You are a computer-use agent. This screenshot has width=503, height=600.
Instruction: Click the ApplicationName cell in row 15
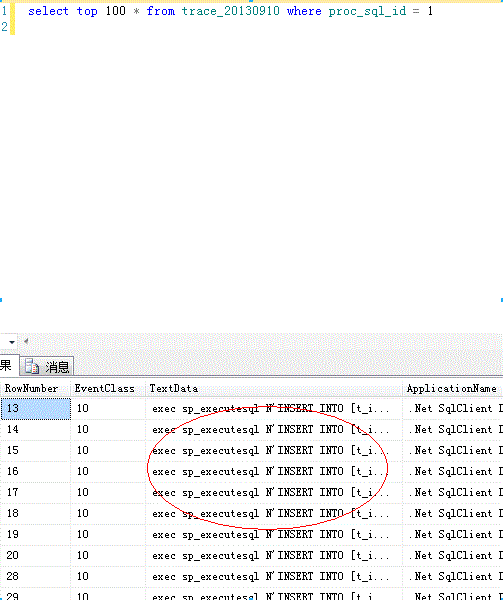point(453,451)
